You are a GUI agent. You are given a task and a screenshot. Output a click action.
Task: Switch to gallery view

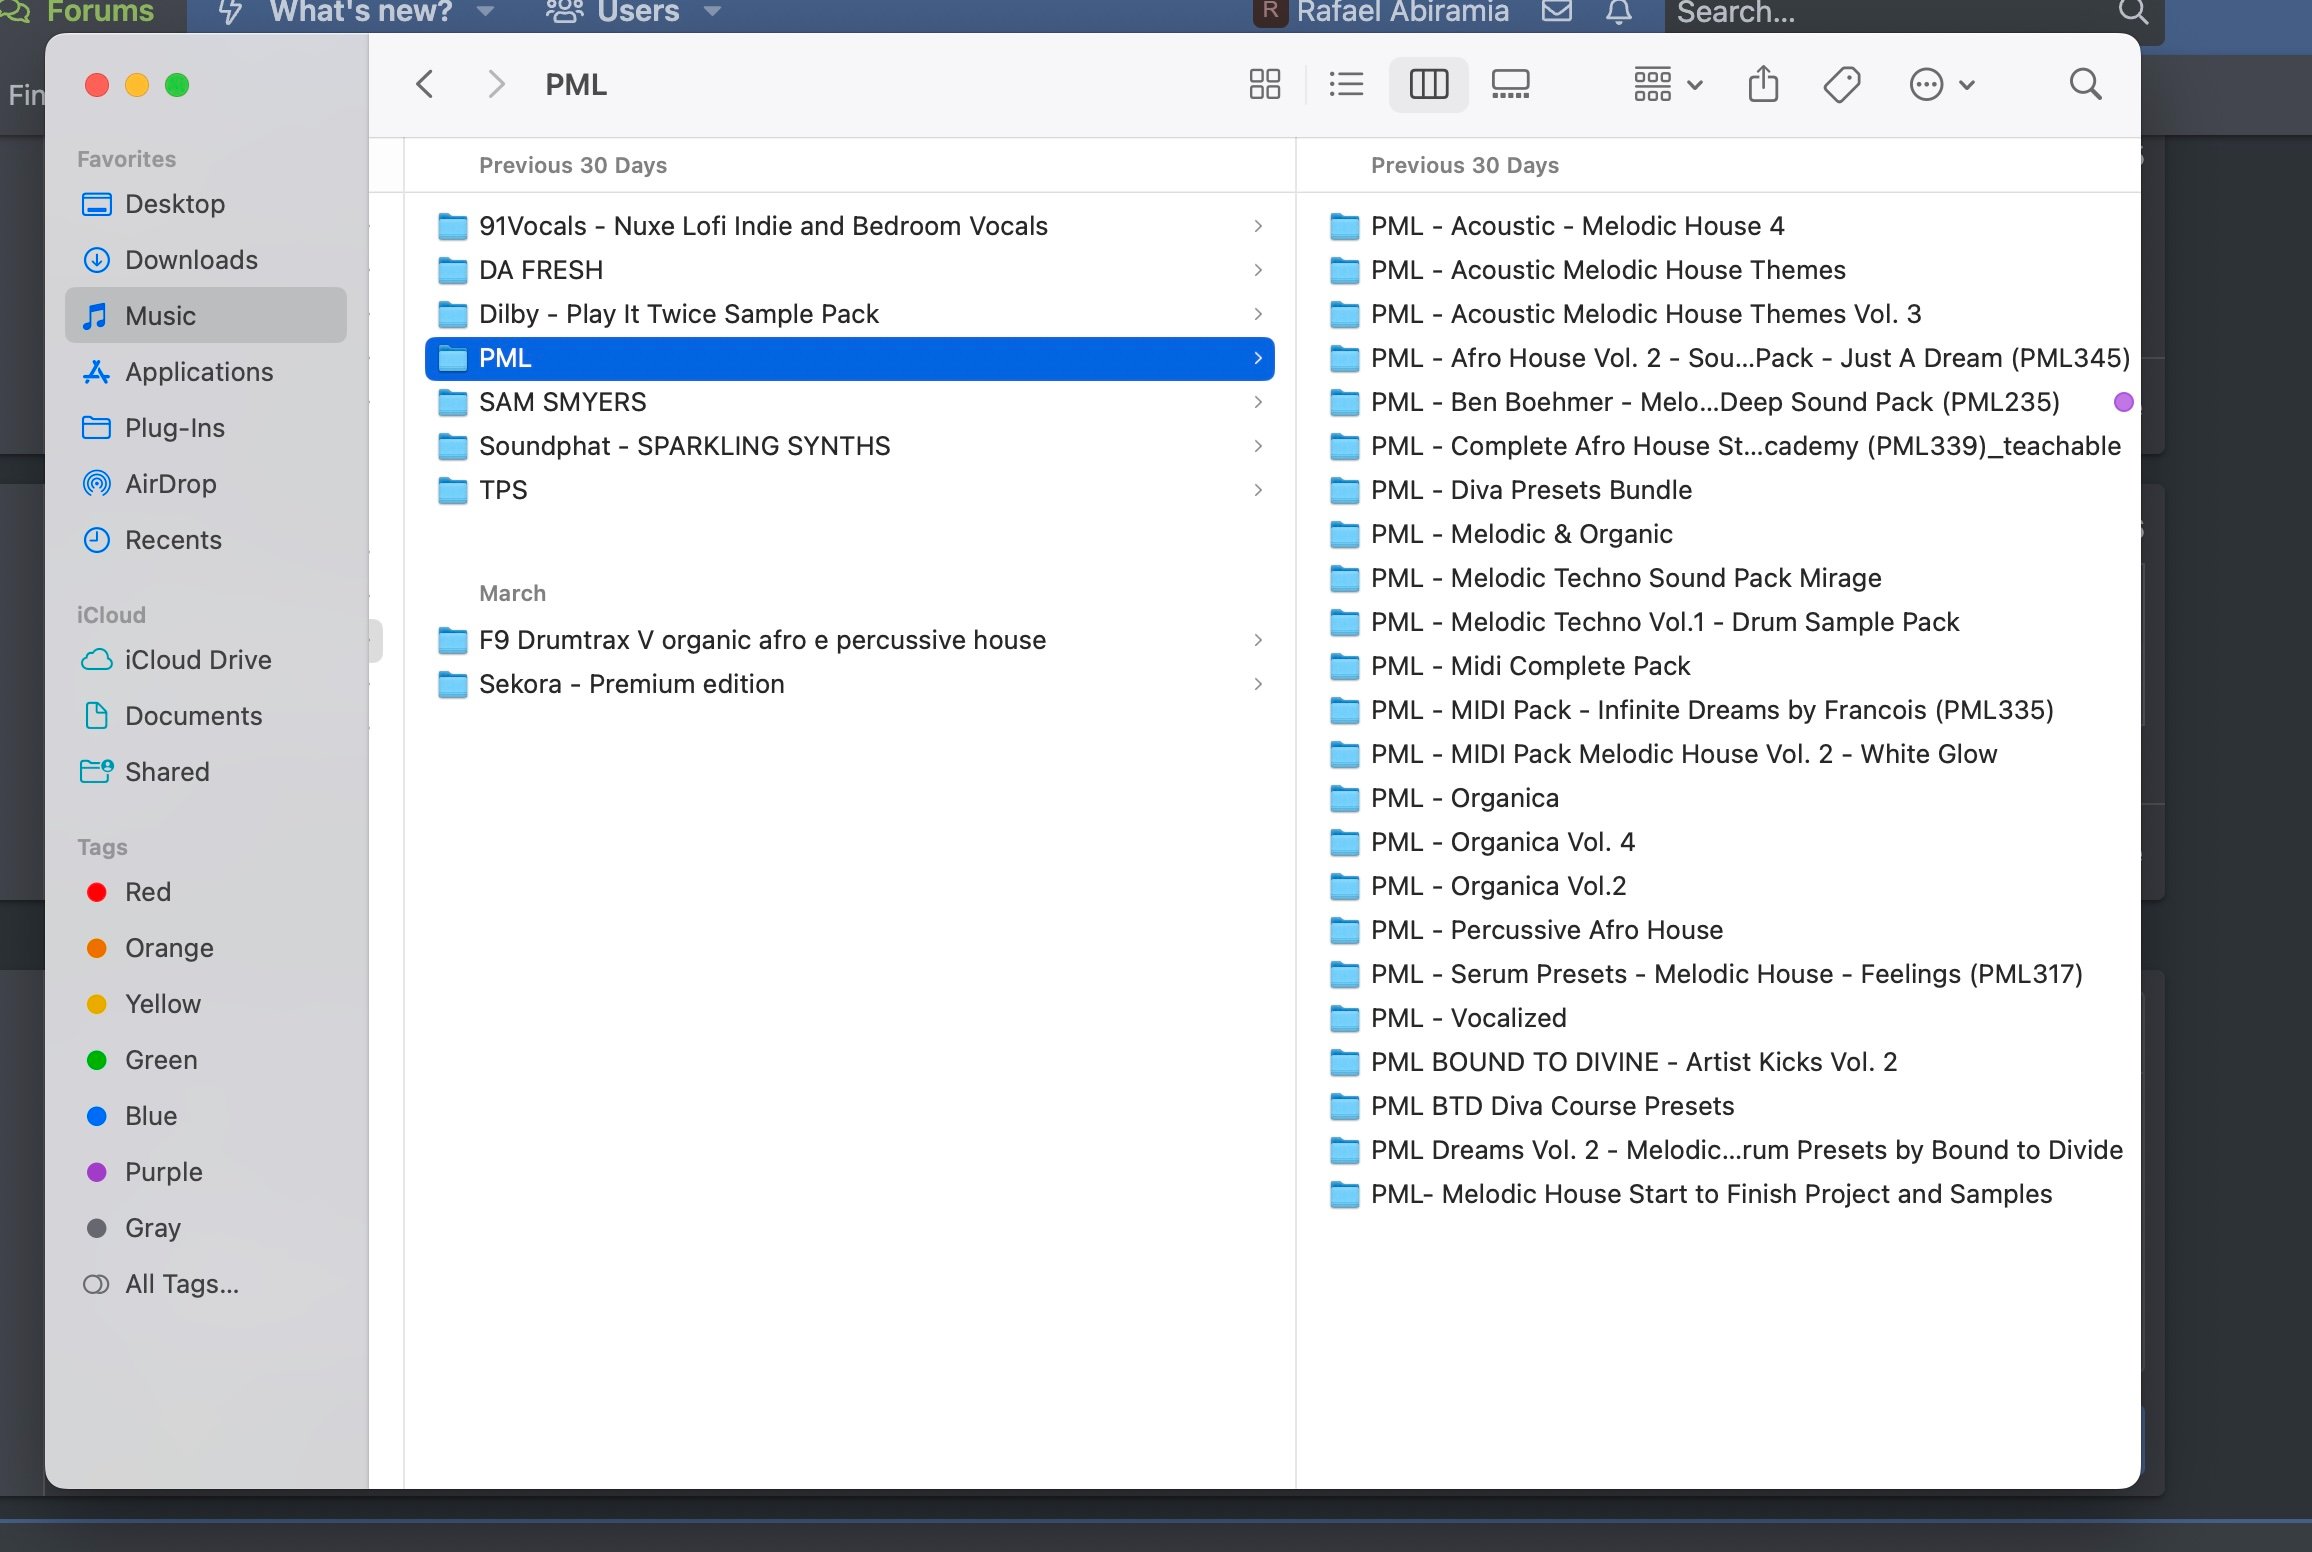1510,84
